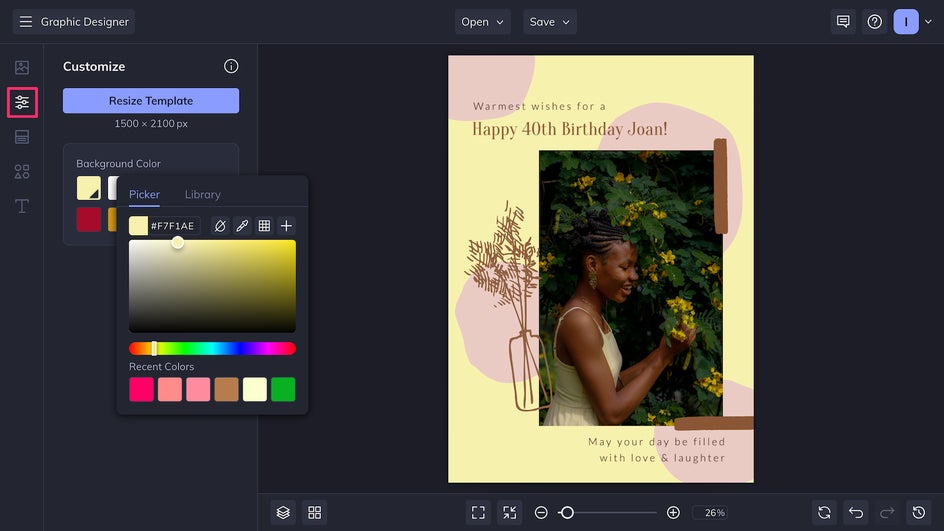Zoom in with the plus icon
This screenshot has height=531, width=944.
coord(673,512)
